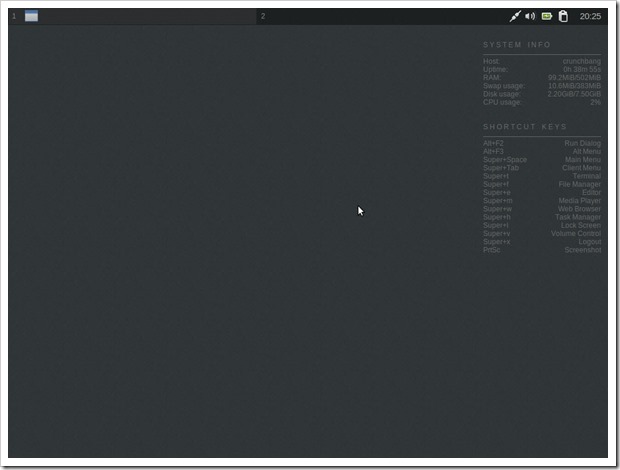Open the clipboard manager tray icon
620x470 pixels.
tap(563, 16)
